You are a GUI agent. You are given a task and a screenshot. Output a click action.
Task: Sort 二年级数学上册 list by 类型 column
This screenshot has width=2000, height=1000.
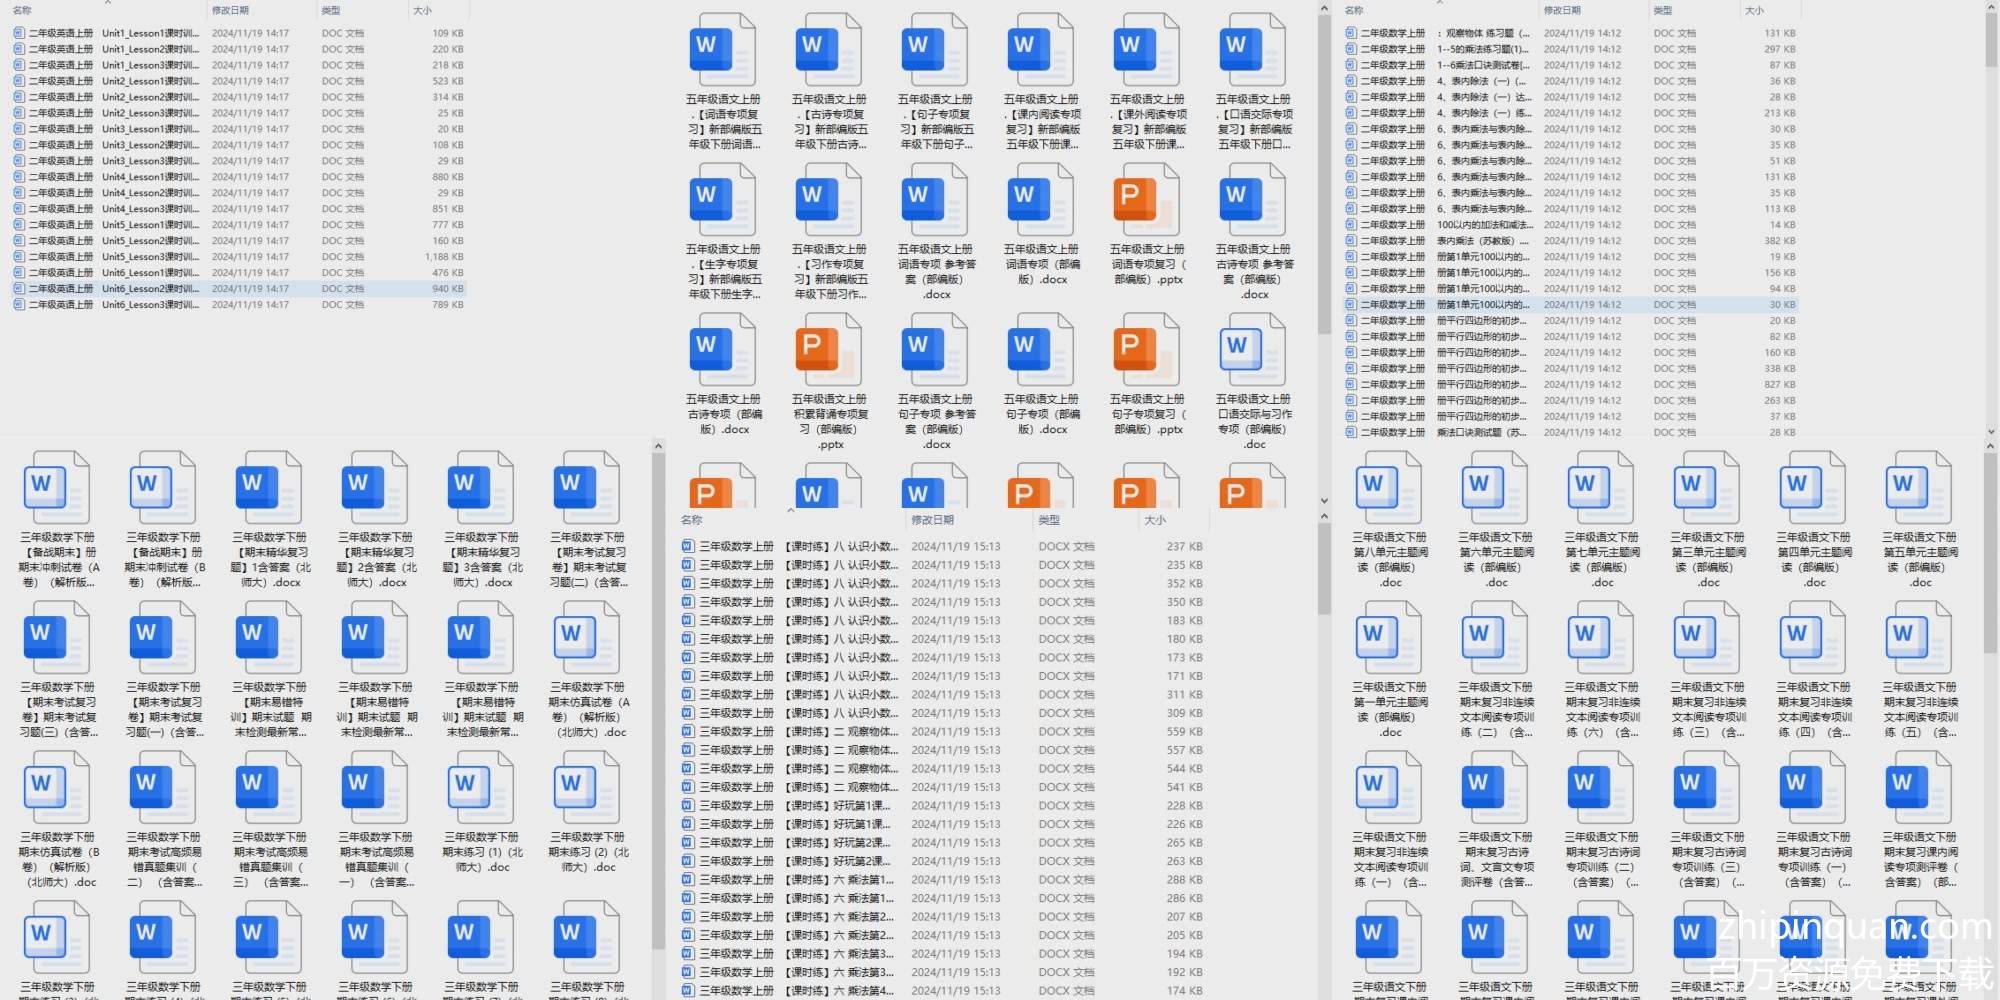(1663, 10)
